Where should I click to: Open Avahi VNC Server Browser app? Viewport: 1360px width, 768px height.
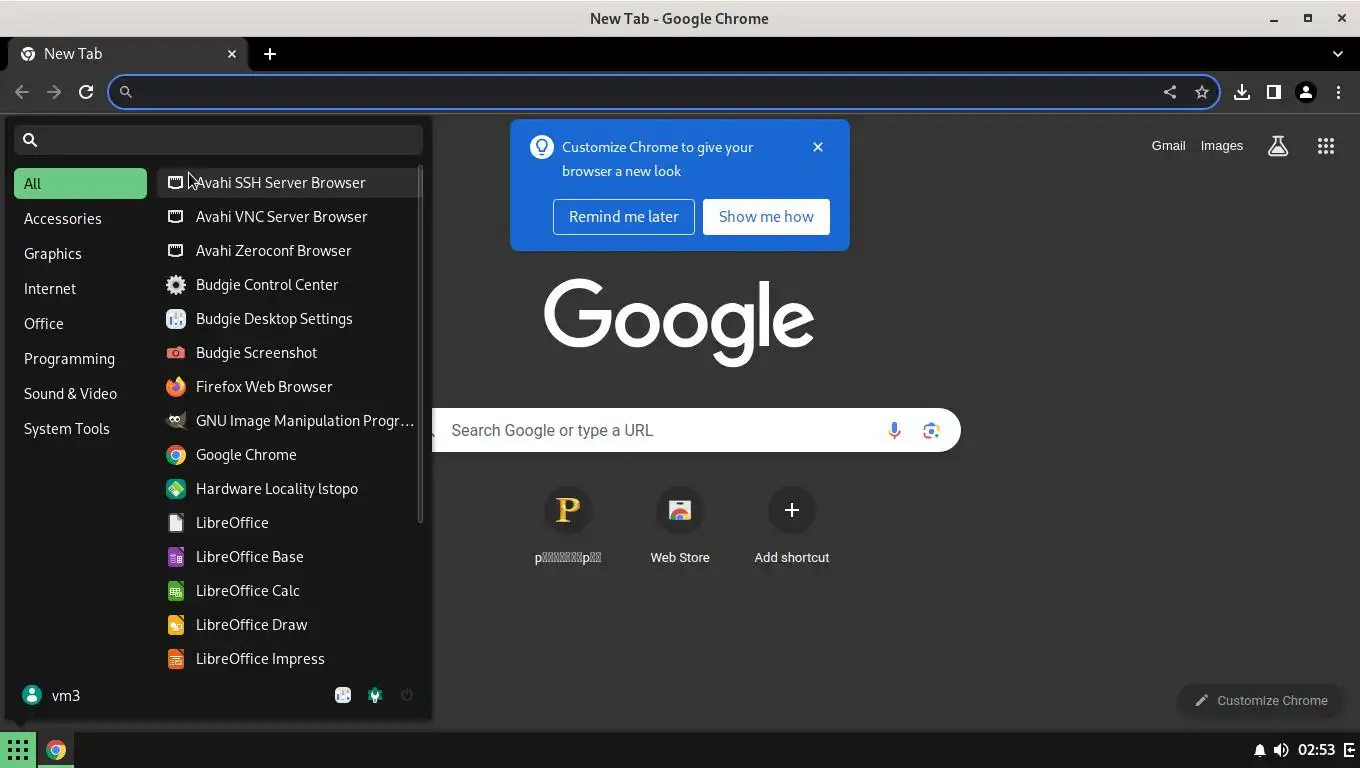288,216
